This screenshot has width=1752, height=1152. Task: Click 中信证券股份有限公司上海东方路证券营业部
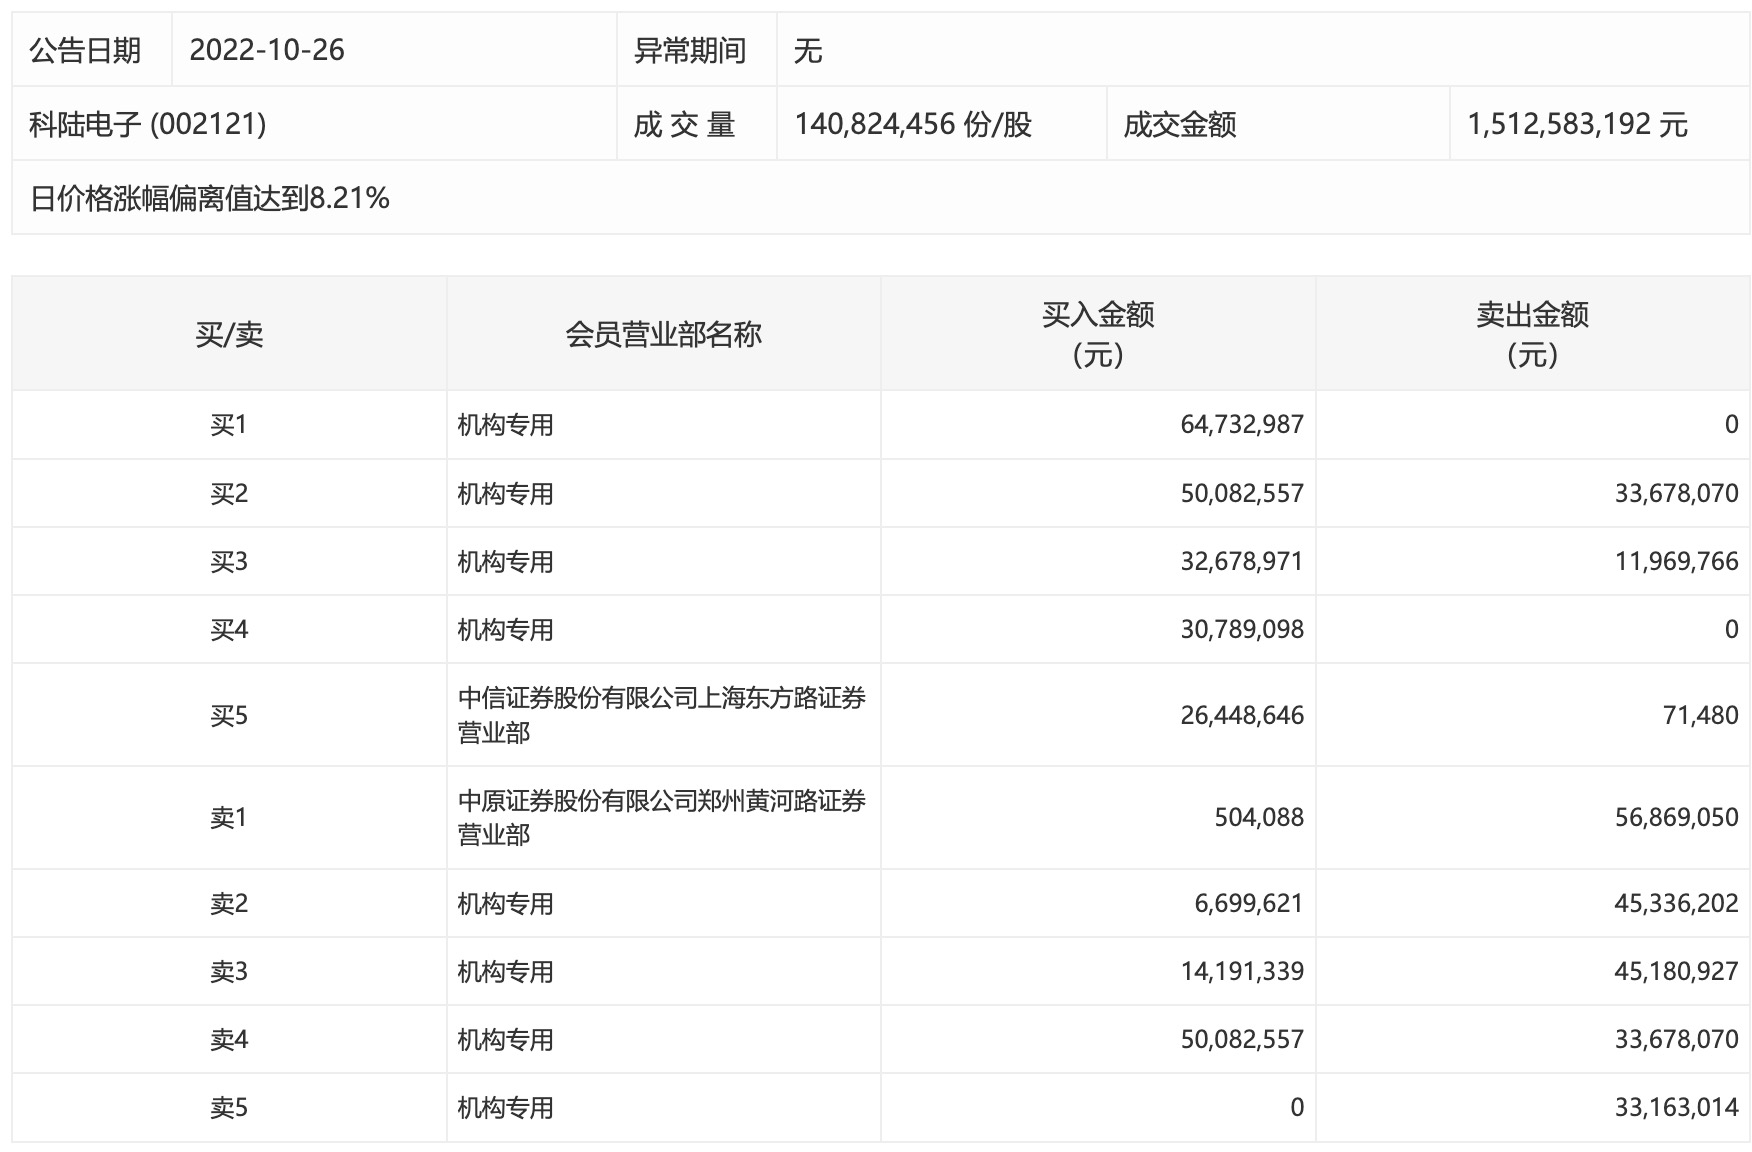[x=662, y=715]
